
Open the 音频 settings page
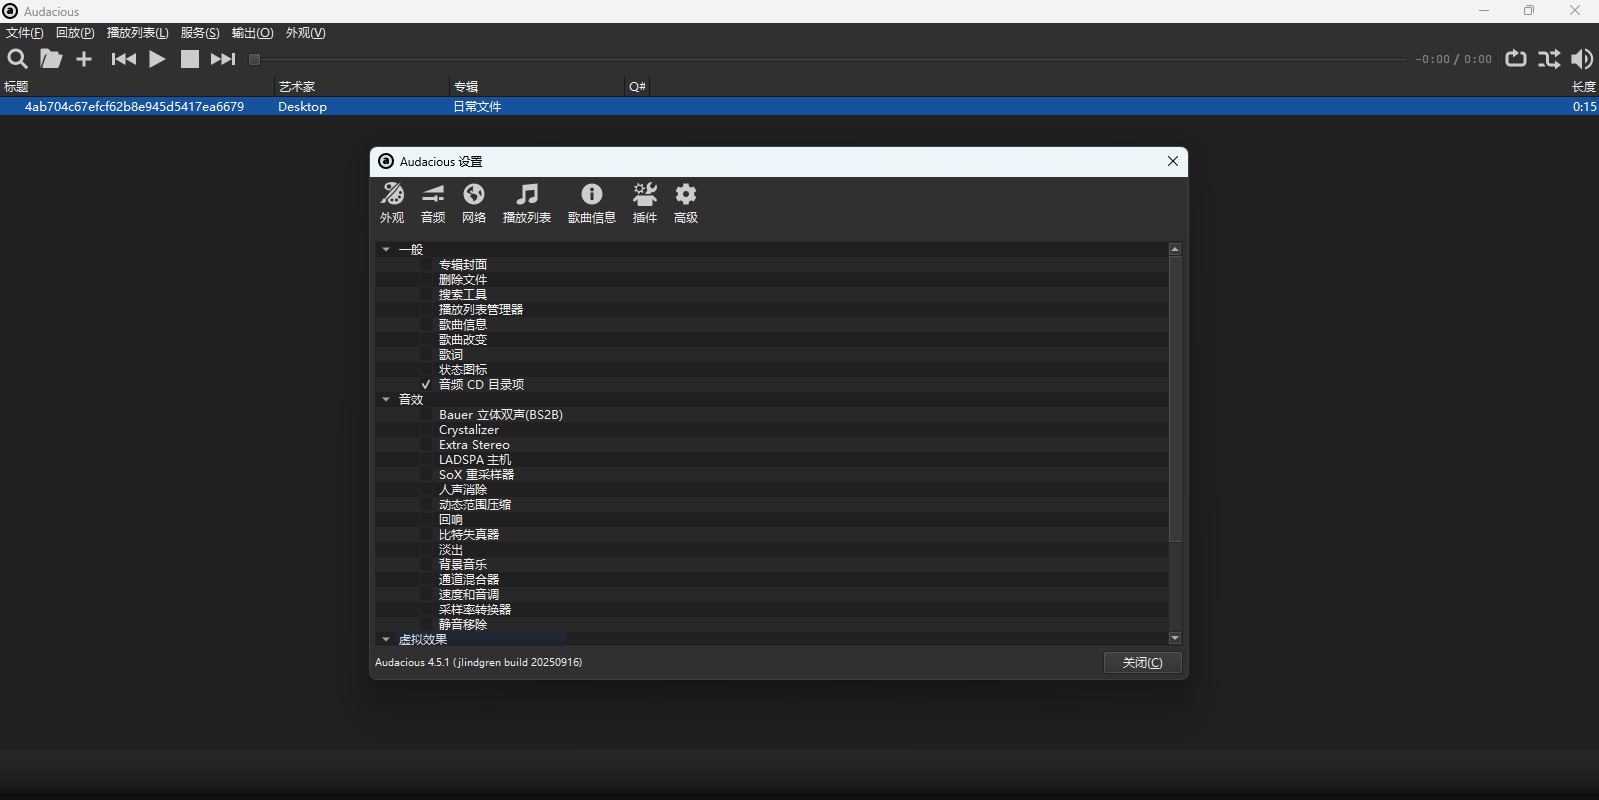click(x=433, y=203)
